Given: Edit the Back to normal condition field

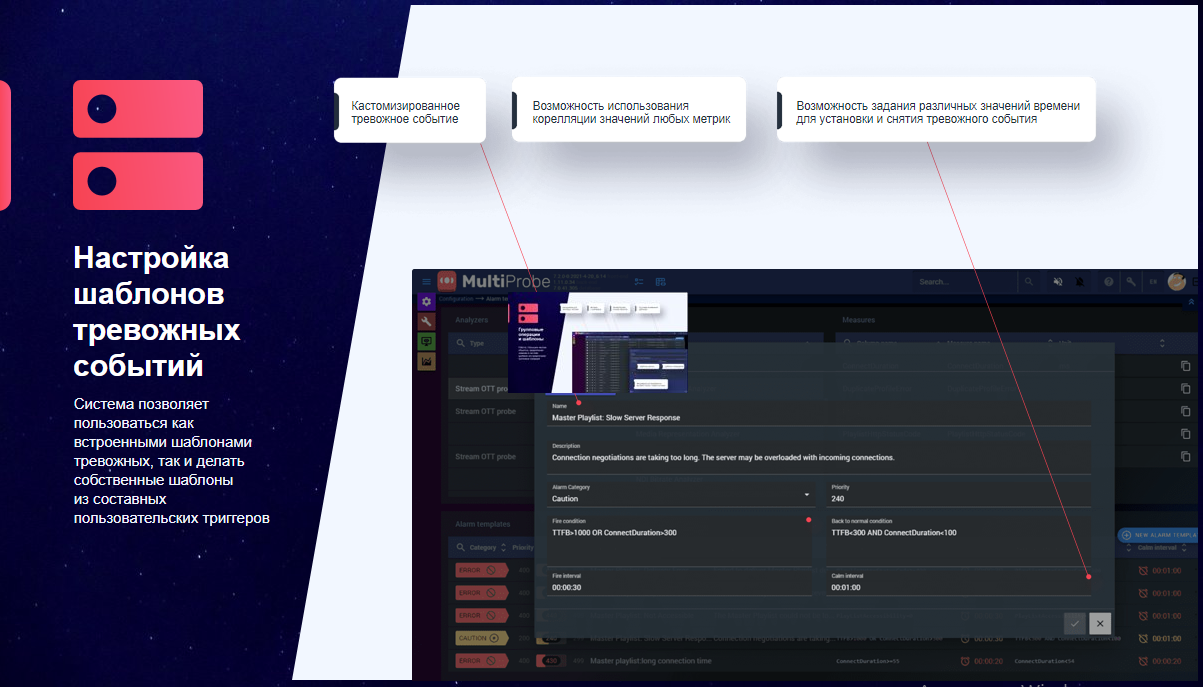Looking at the screenshot, I should tap(959, 540).
